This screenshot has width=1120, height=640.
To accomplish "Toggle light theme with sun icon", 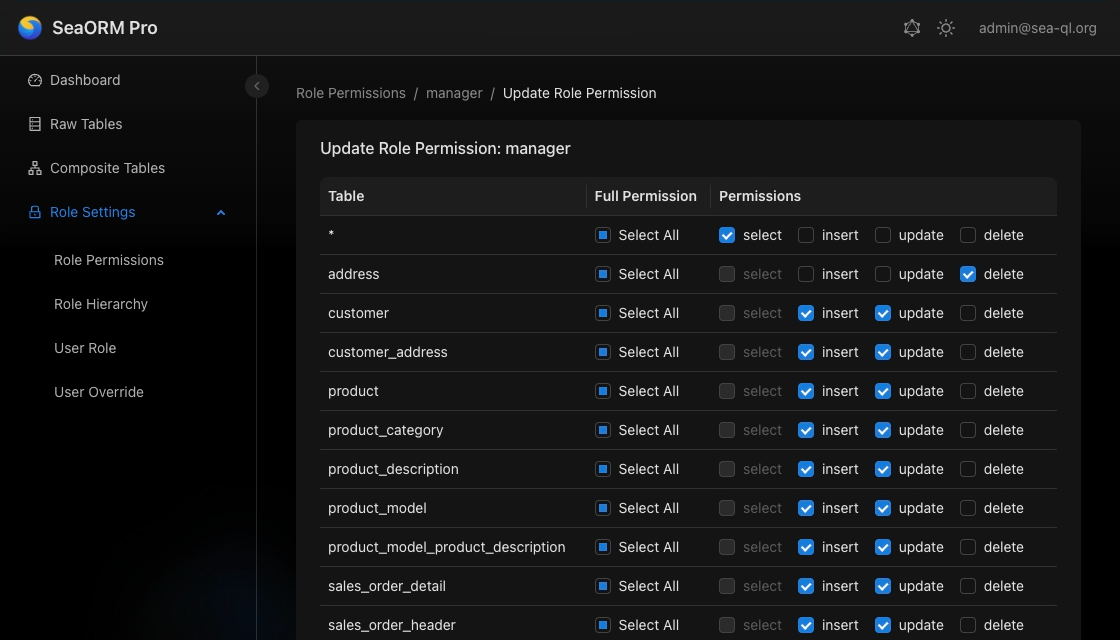I will point(946,28).
